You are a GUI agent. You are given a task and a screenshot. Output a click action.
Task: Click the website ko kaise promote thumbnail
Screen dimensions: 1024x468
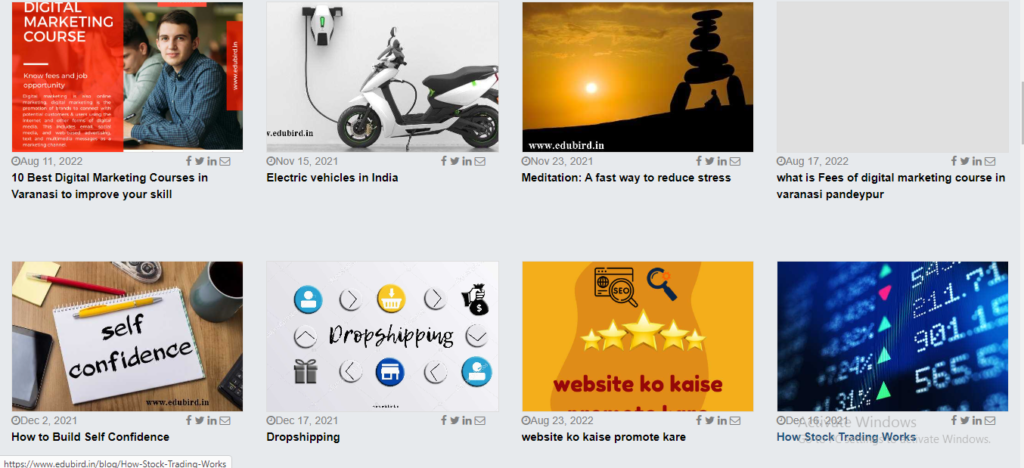[637, 336]
